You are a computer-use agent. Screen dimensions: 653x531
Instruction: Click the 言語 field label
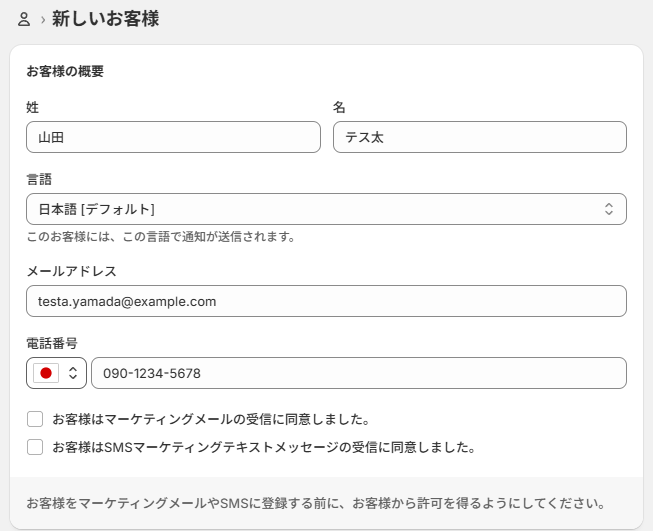pos(39,179)
